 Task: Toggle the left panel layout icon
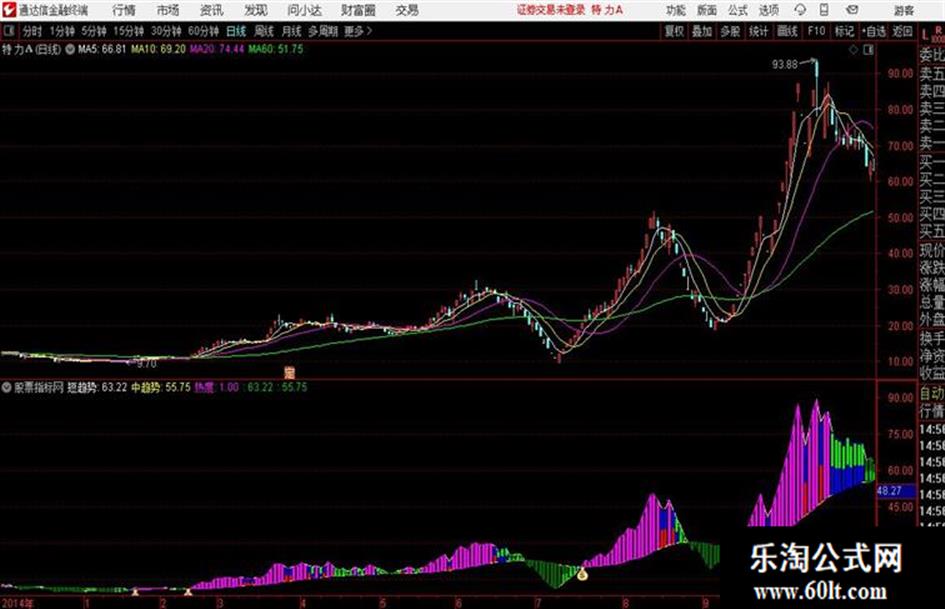click(x=8, y=31)
